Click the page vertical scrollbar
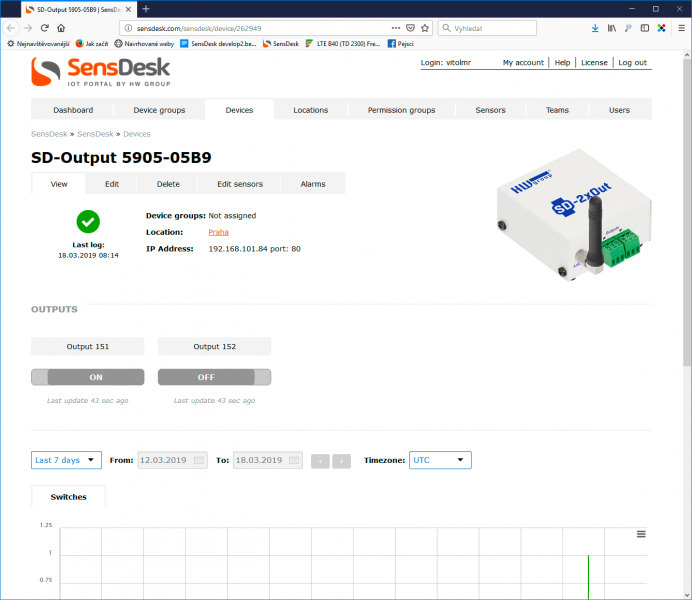692x600 pixels. click(687, 212)
